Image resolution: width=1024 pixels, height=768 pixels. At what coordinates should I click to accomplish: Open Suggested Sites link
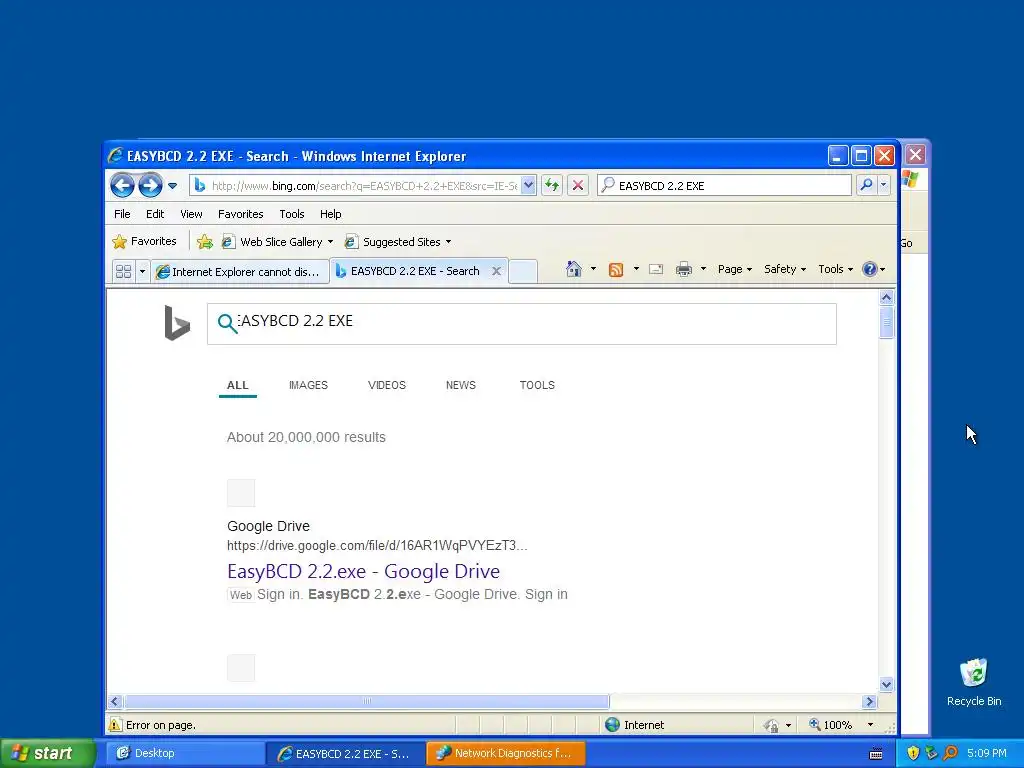393,242
